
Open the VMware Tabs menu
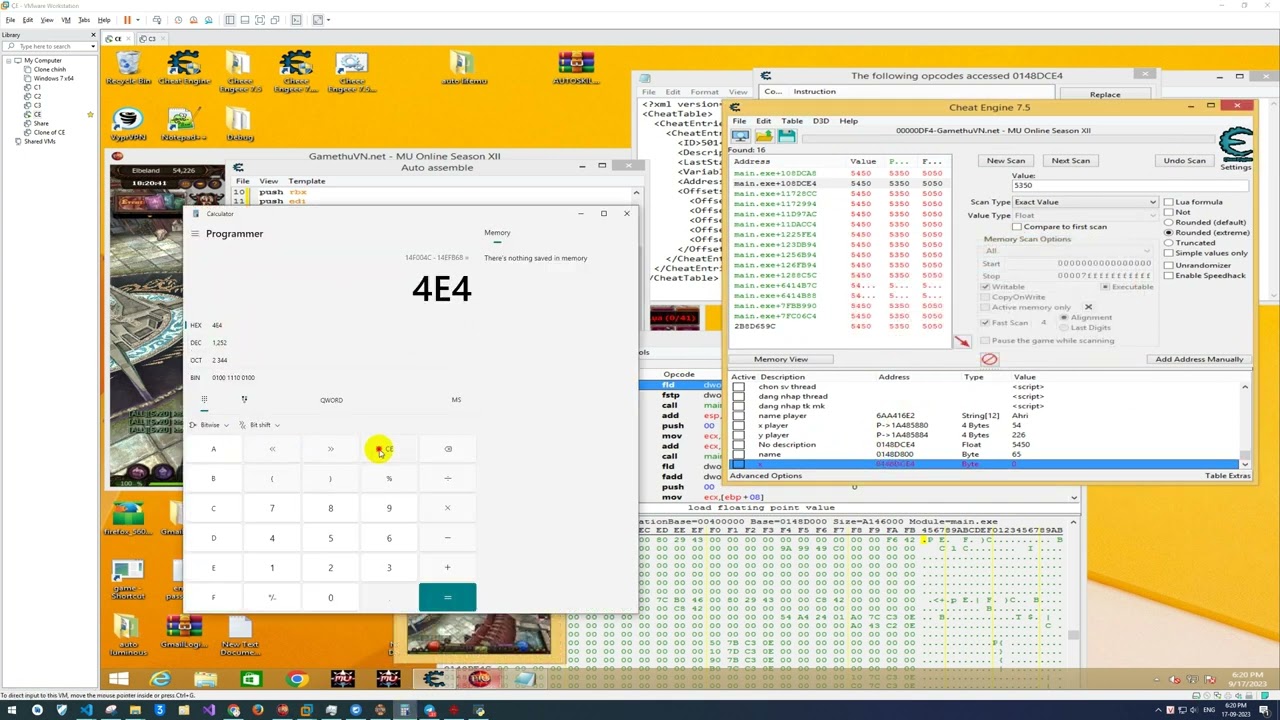coord(84,20)
